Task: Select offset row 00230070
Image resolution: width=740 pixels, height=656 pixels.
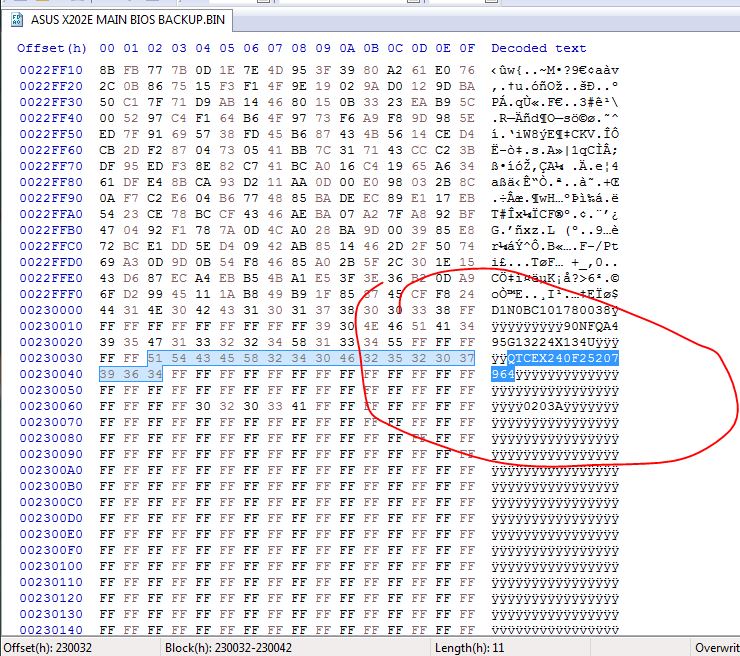Action: pos(51,422)
